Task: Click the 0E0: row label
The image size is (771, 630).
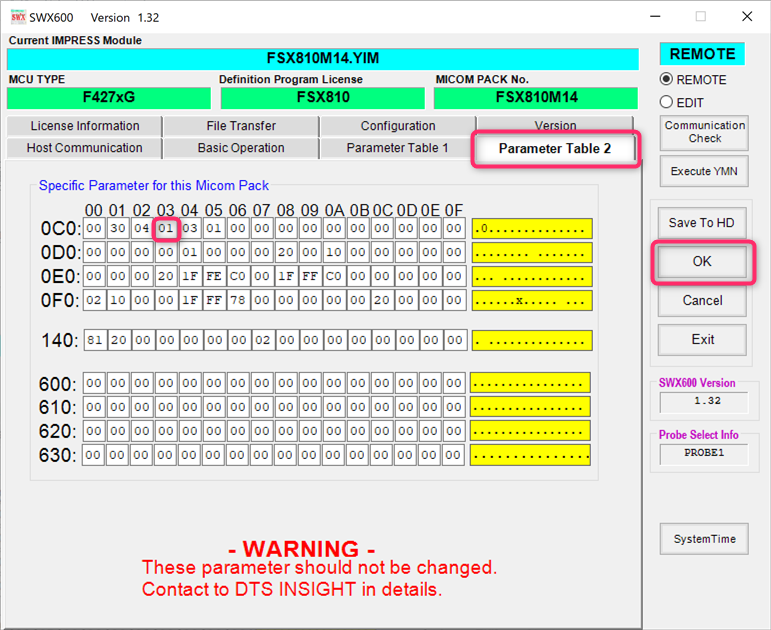Action: 60,276
